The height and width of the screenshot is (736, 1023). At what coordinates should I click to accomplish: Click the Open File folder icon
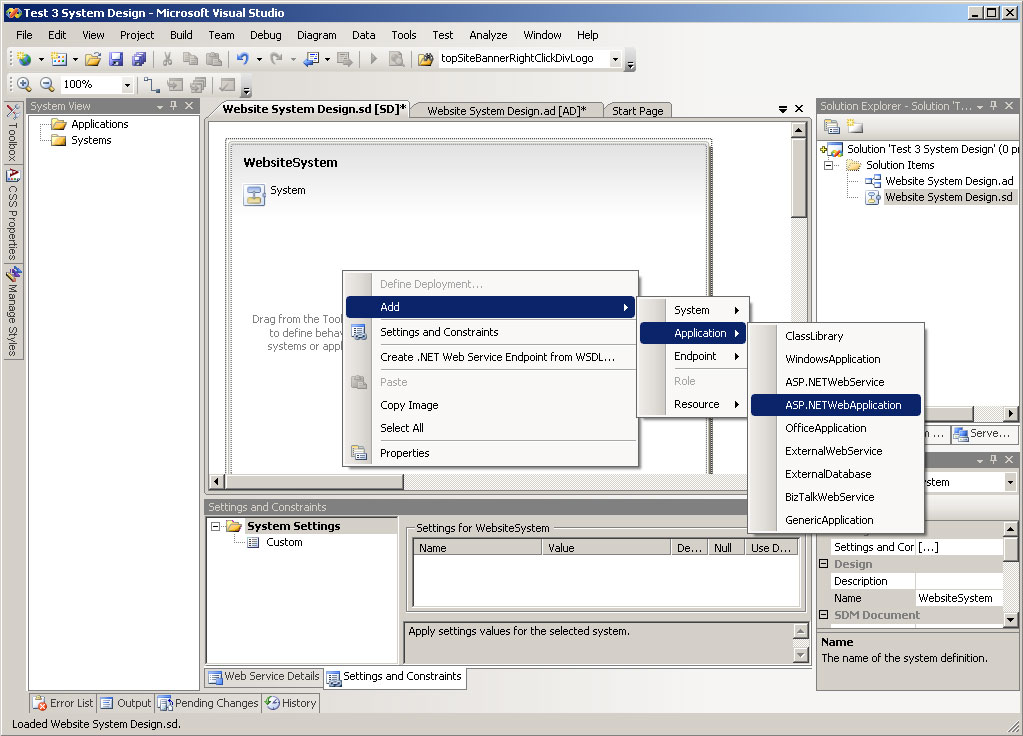[93, 59]
